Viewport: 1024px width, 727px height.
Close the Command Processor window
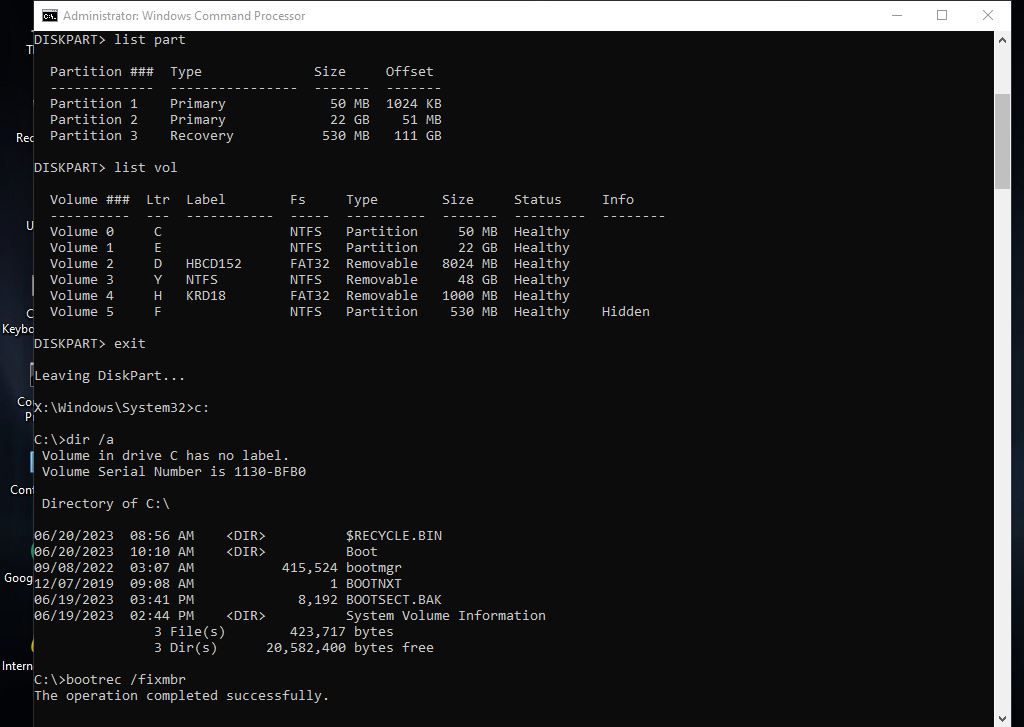click(x=988, y=15)
